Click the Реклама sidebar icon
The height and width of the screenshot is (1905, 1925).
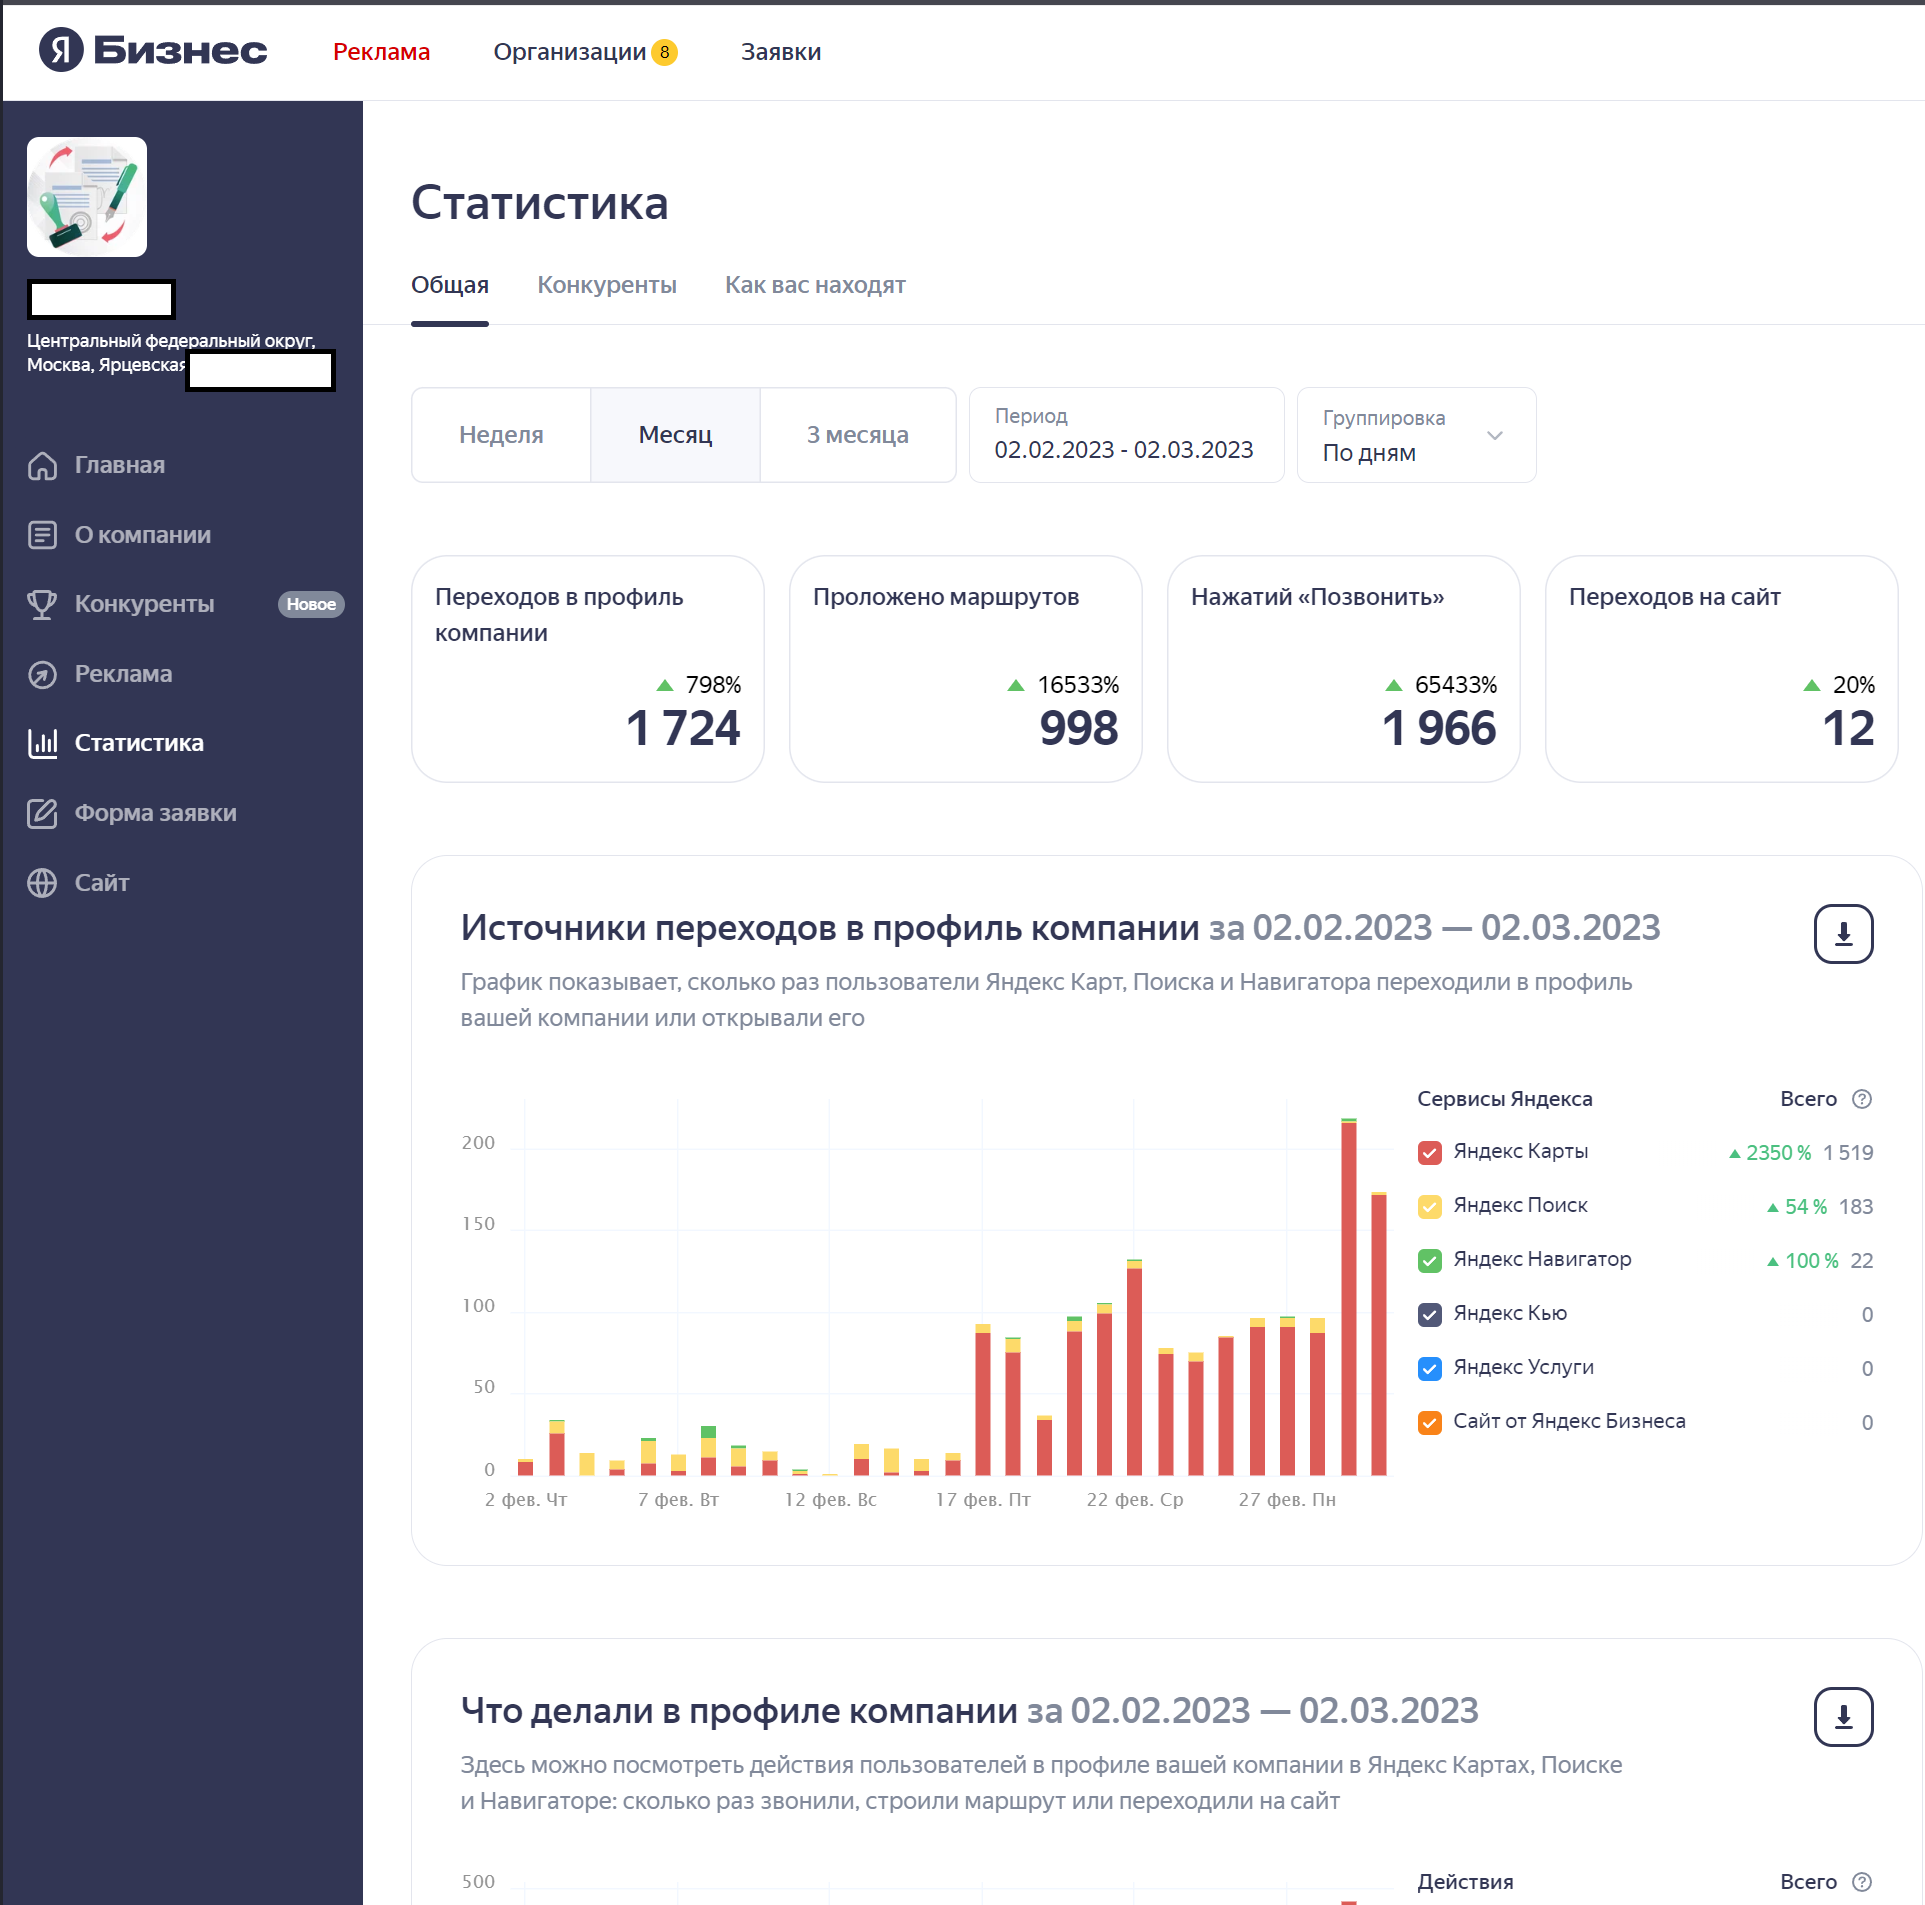[x=42, y=674]
